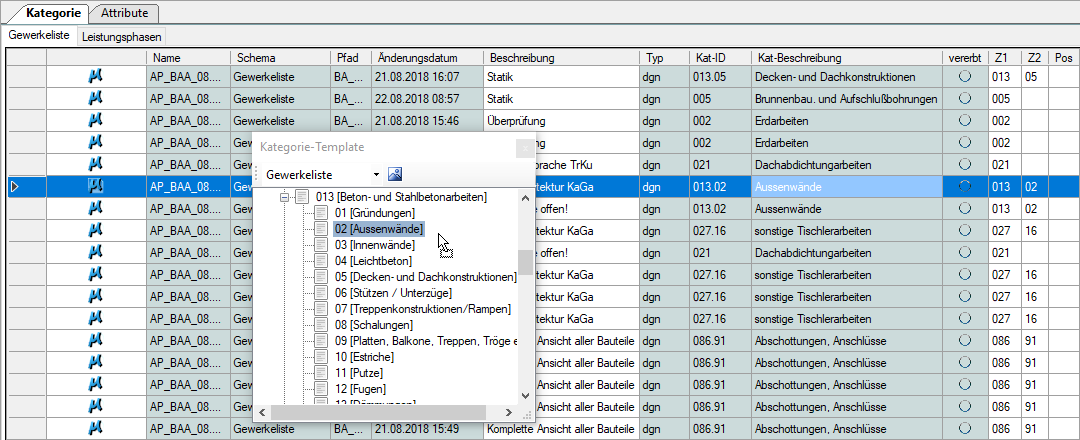The image size is (1080, 440).
Task: Click document icon beside 08 [Schalungen]
Action: pos(321,324)
